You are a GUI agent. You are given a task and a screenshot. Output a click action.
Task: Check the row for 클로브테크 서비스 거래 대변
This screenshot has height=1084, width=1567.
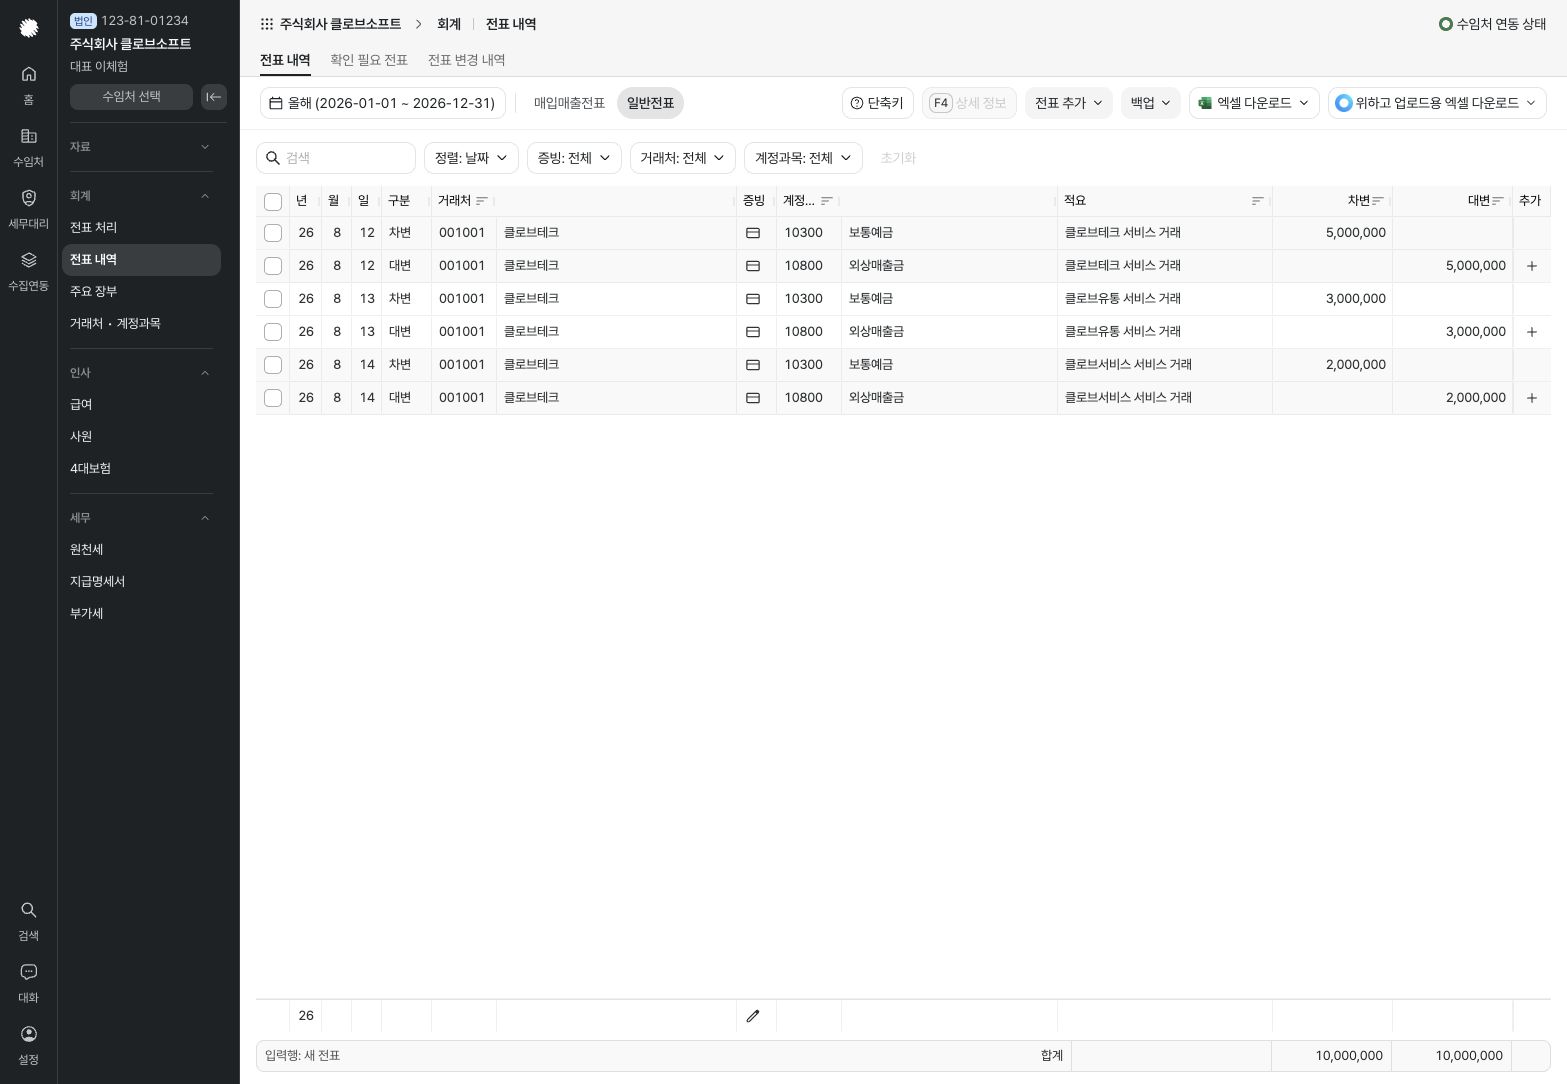(273, 266)
